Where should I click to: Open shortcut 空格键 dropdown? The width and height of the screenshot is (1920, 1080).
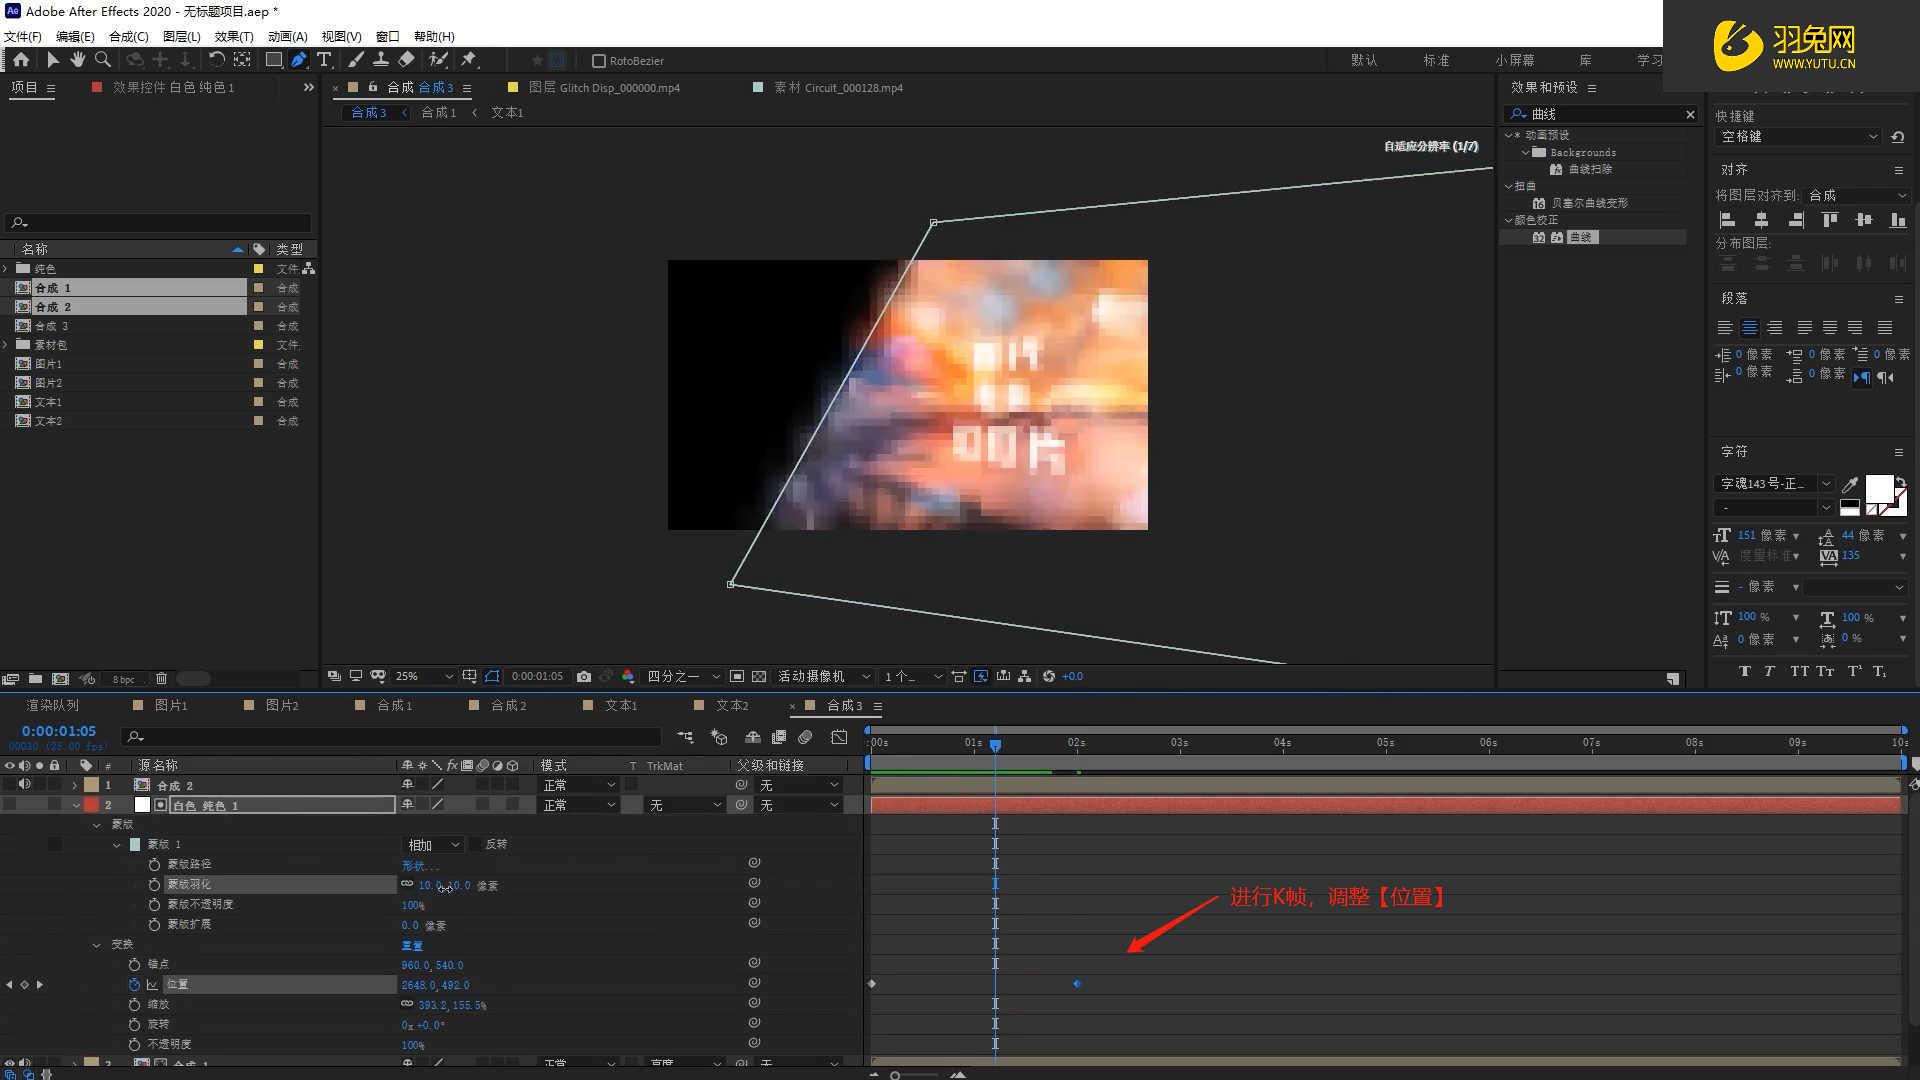[1799, 137]
